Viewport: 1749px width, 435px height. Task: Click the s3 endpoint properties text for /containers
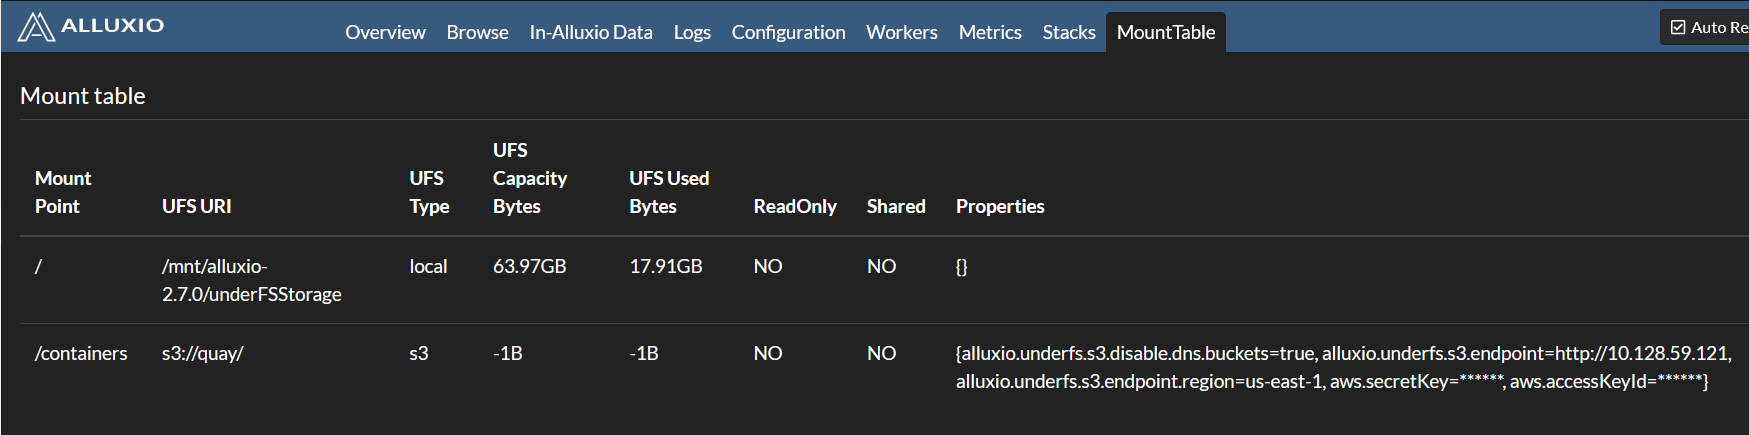pos(1344,367)
